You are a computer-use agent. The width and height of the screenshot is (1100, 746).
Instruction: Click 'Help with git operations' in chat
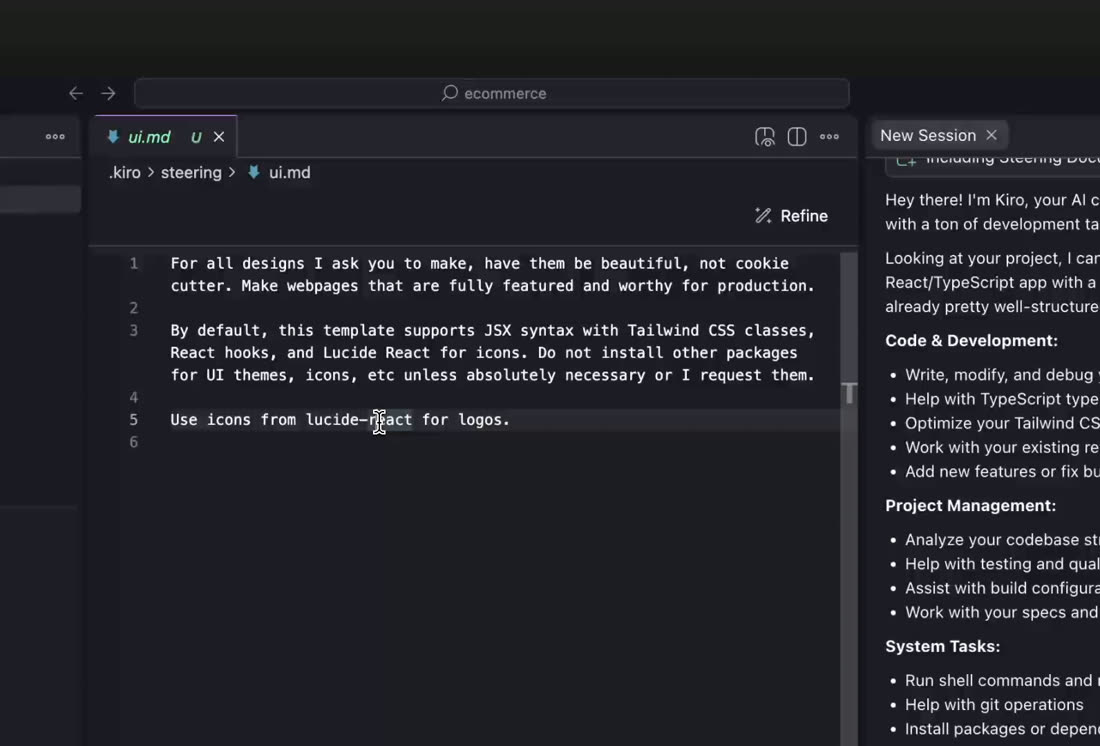(x=993, y=705)
